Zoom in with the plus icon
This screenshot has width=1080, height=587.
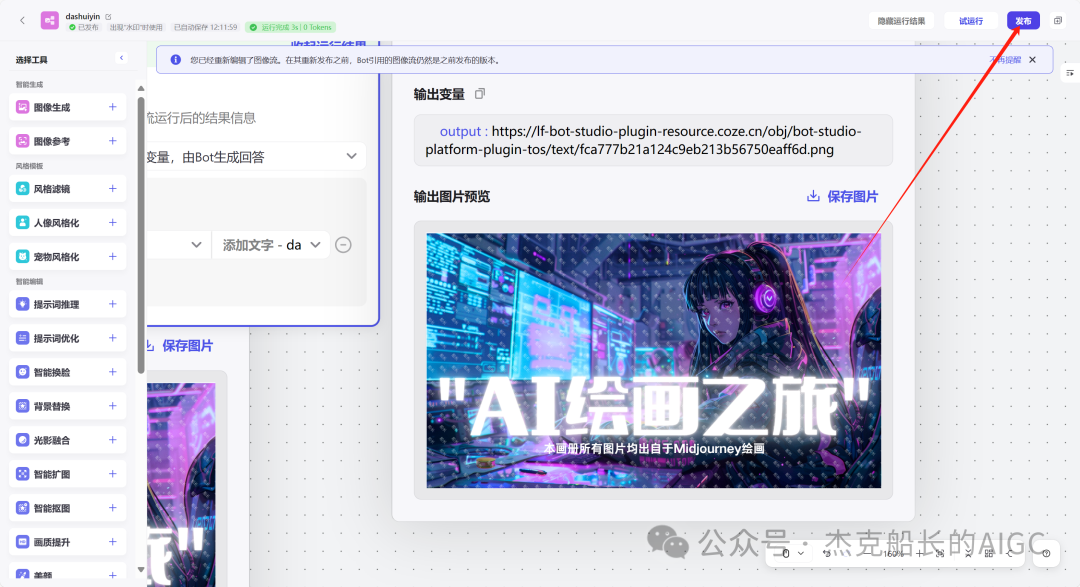919,553
